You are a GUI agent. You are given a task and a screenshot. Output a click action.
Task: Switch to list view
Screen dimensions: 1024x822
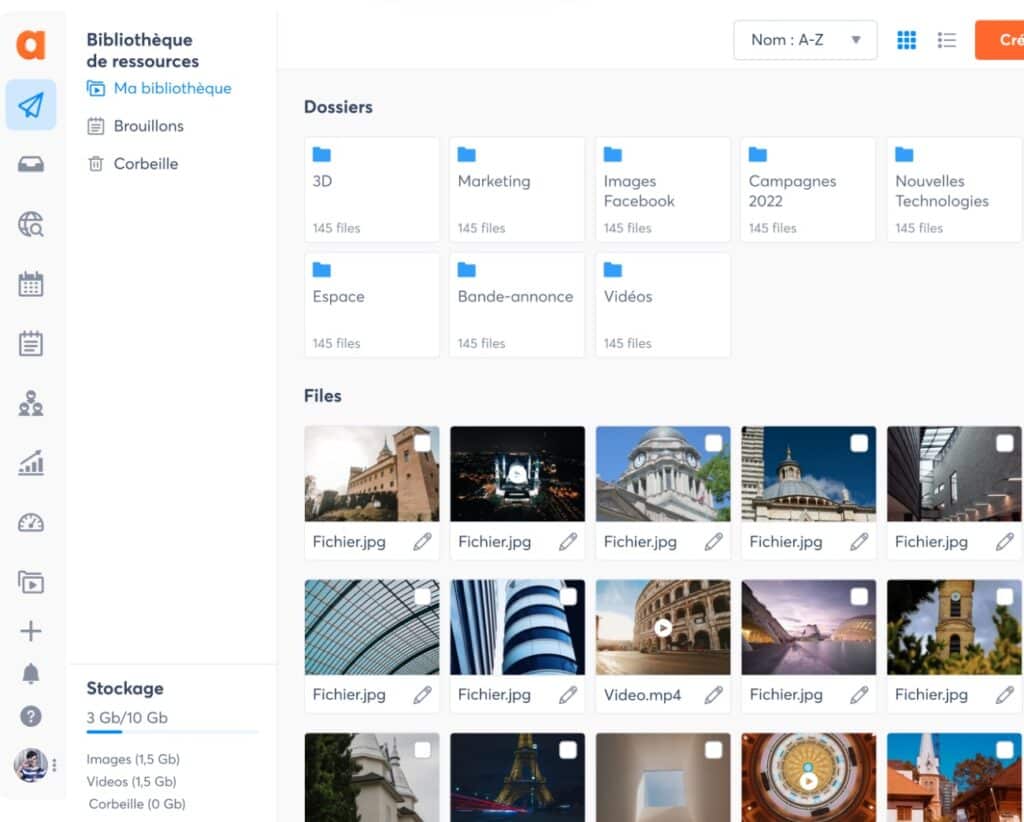coord(946,40)
